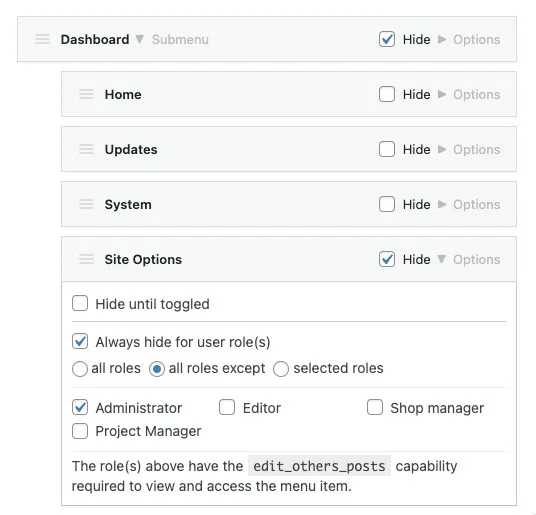Click the System row drag handle

click(86, 204)
